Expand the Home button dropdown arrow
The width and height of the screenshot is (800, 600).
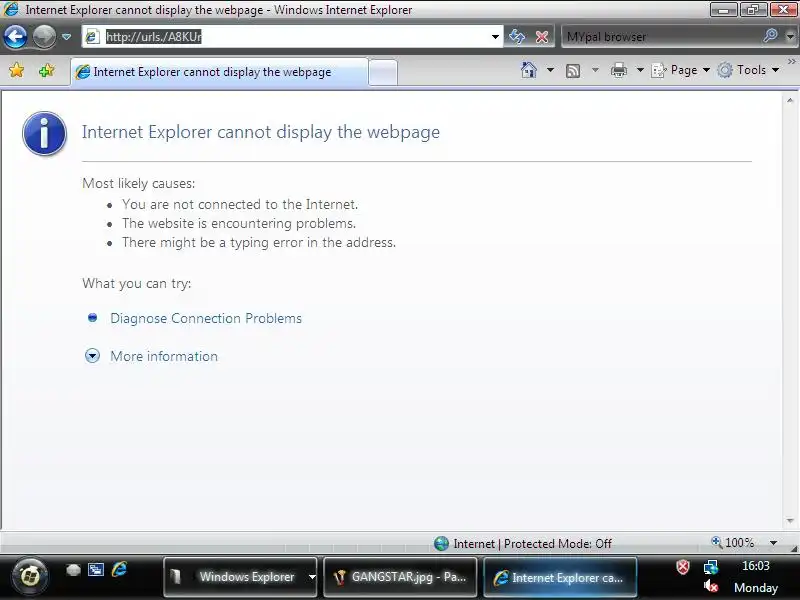click(551, 70)
